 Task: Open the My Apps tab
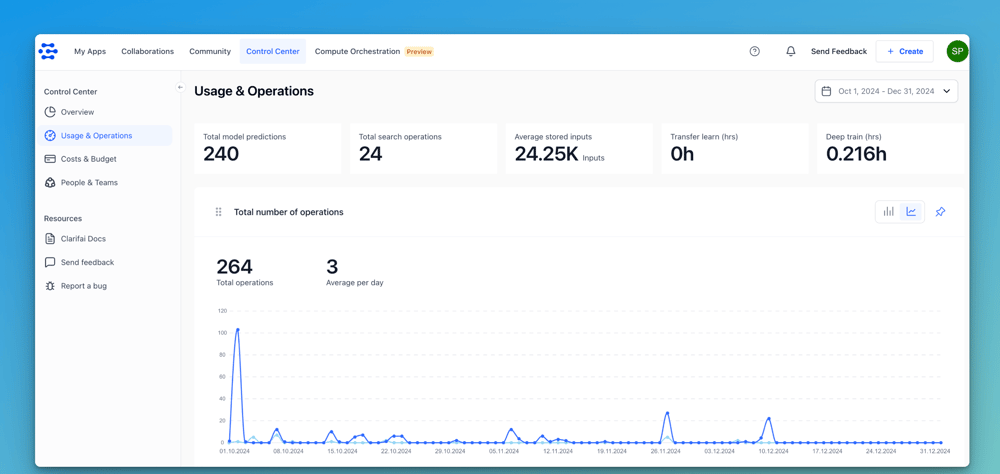point(90,51)
